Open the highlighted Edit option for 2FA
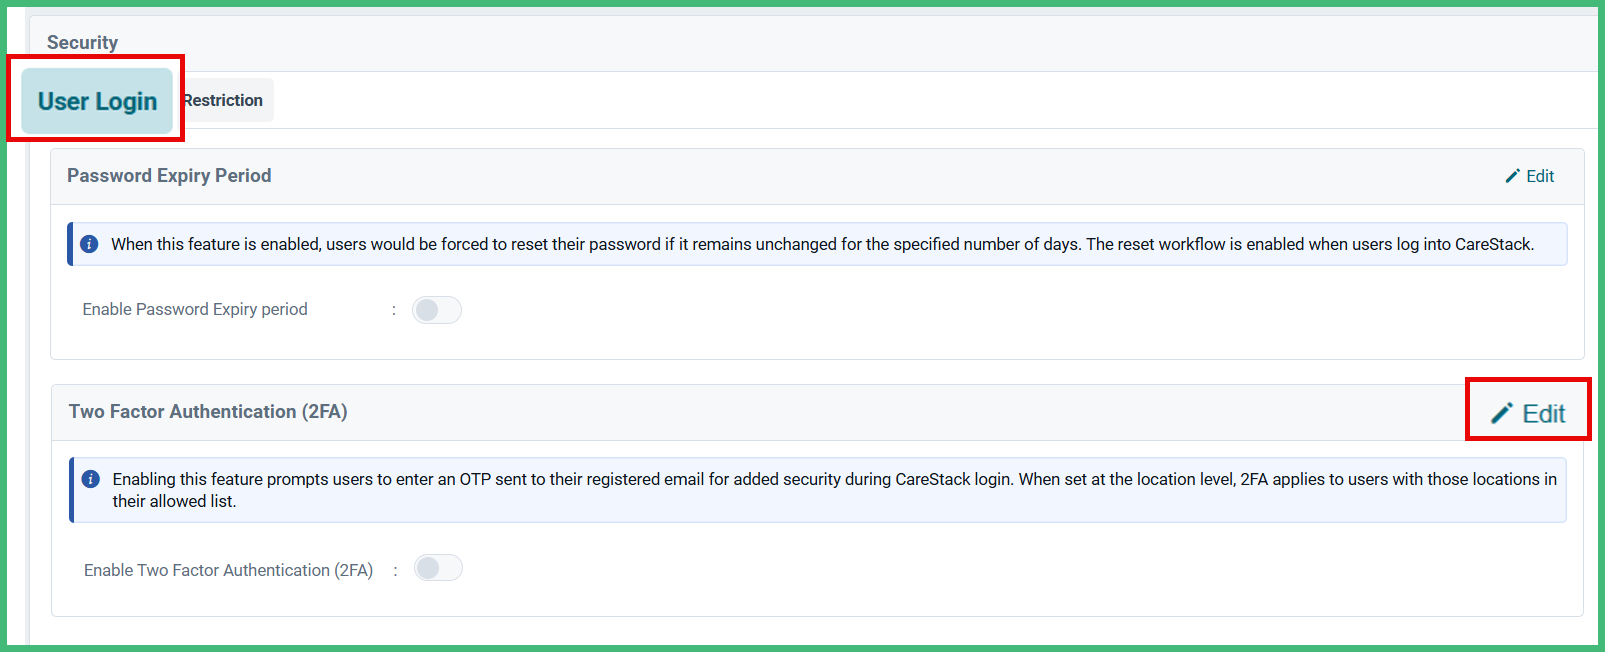Viewport: 1605px width, 652px height. tap(1528, 412)
